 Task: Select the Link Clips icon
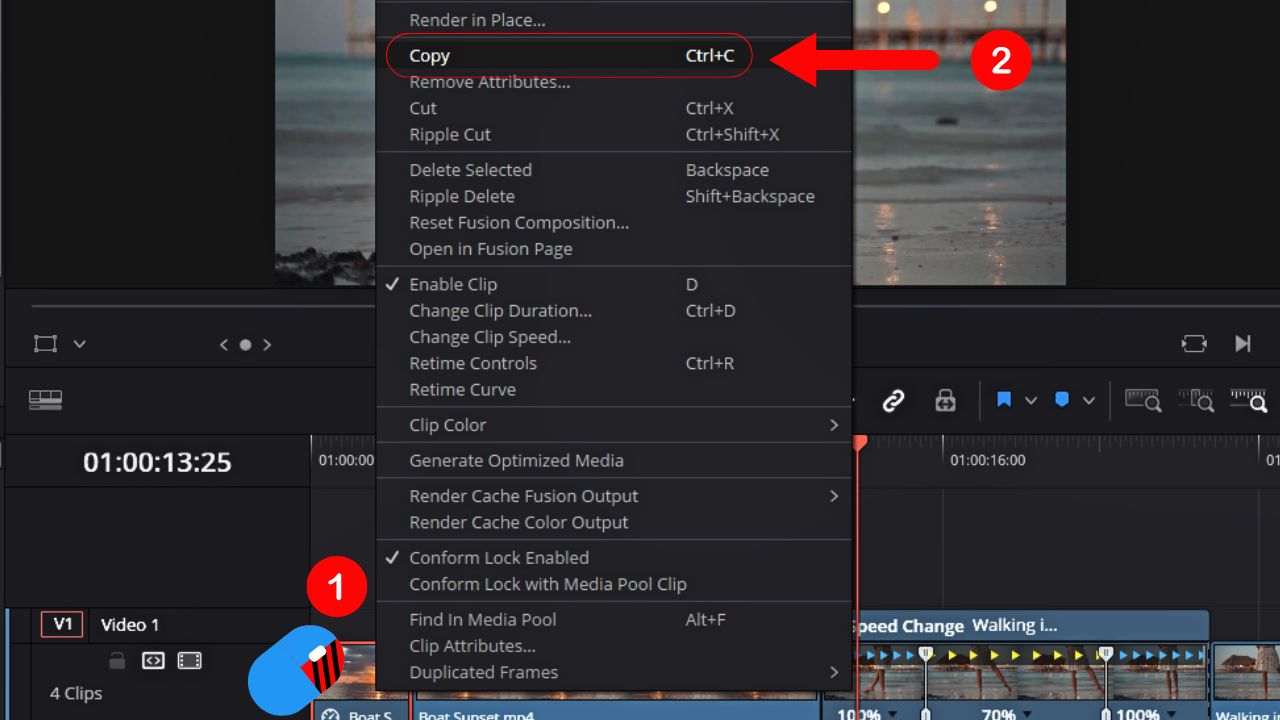click(x=893, y=400)
